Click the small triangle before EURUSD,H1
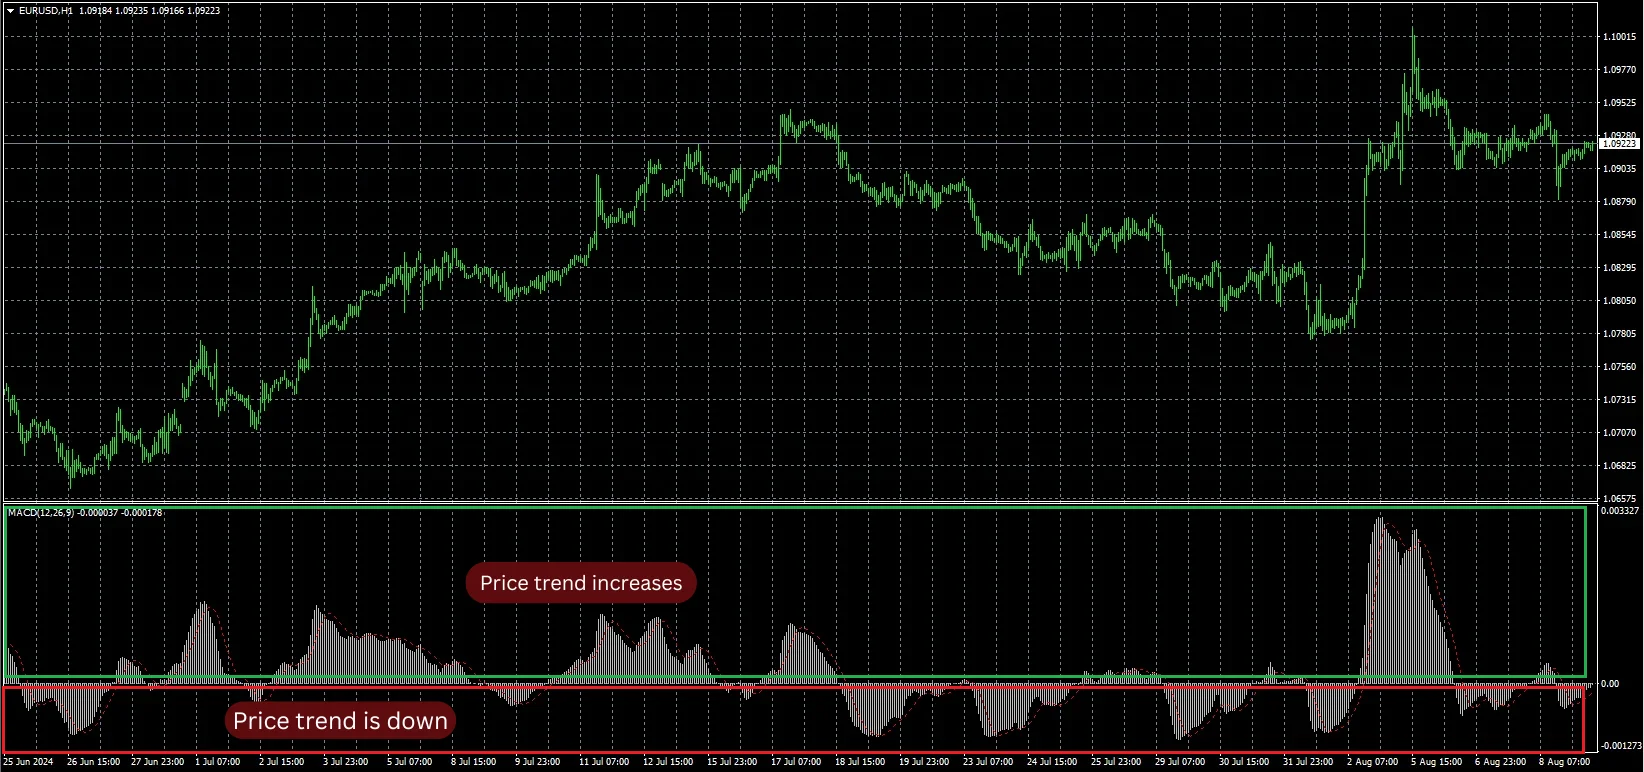This screenshot has width=1644, height=772. pyautogui.click(x=10, y=11)
